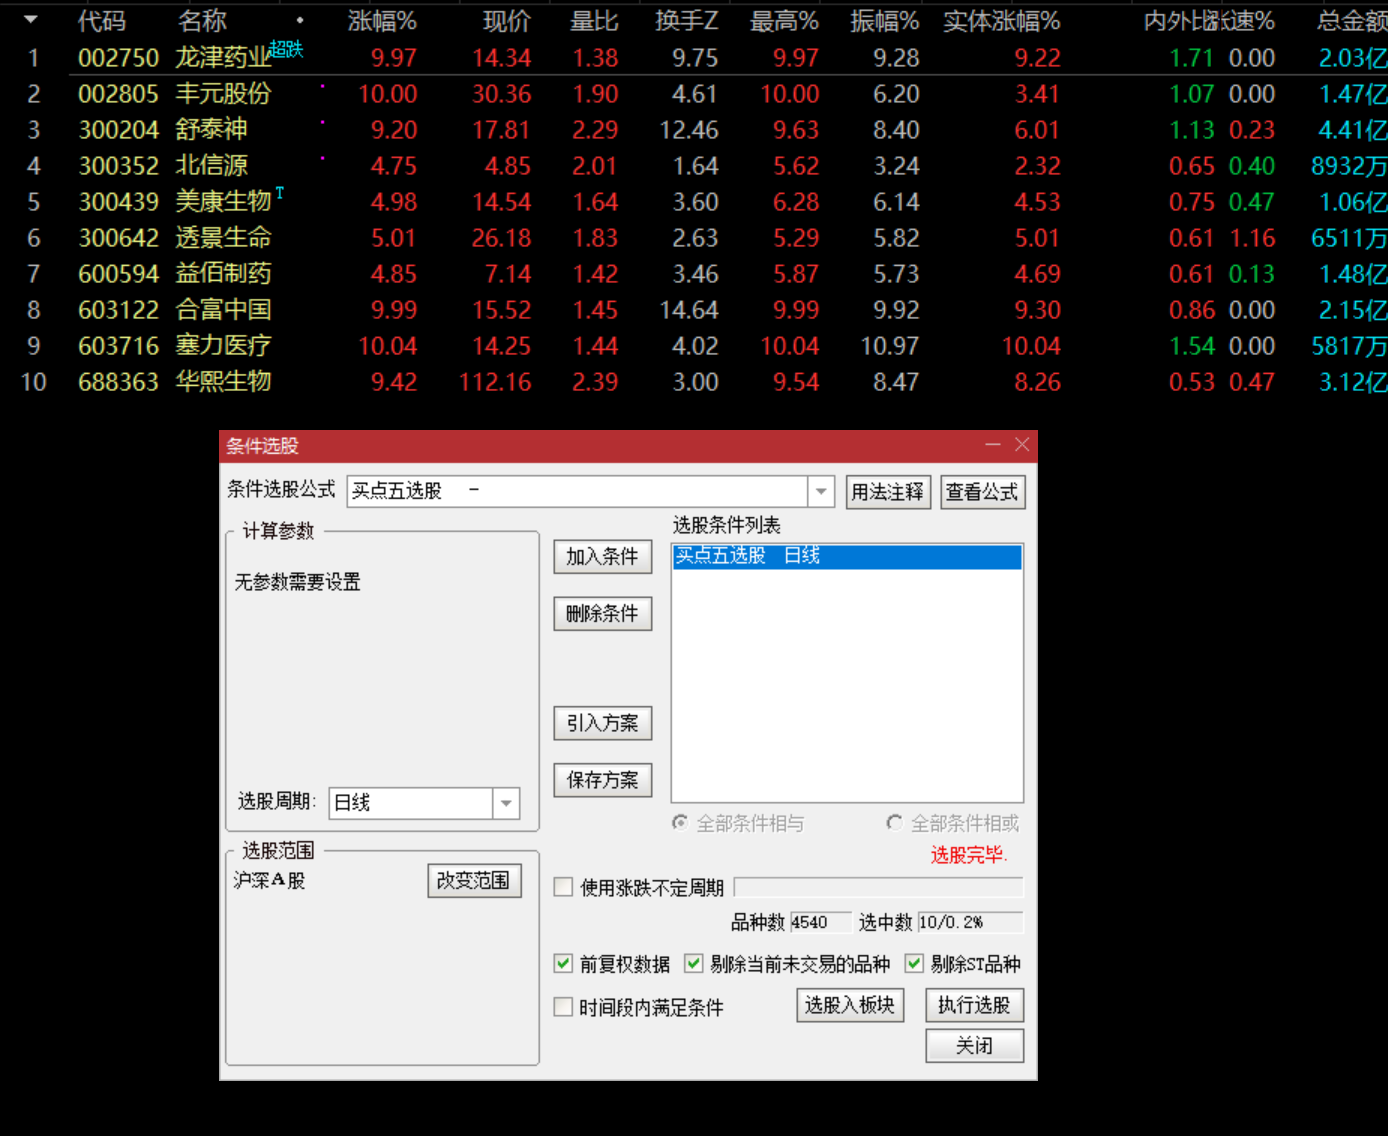This screenshot has width=1388, height=1136.
Task: Click the 保存方案 button
Action: [x=602, y=780]
